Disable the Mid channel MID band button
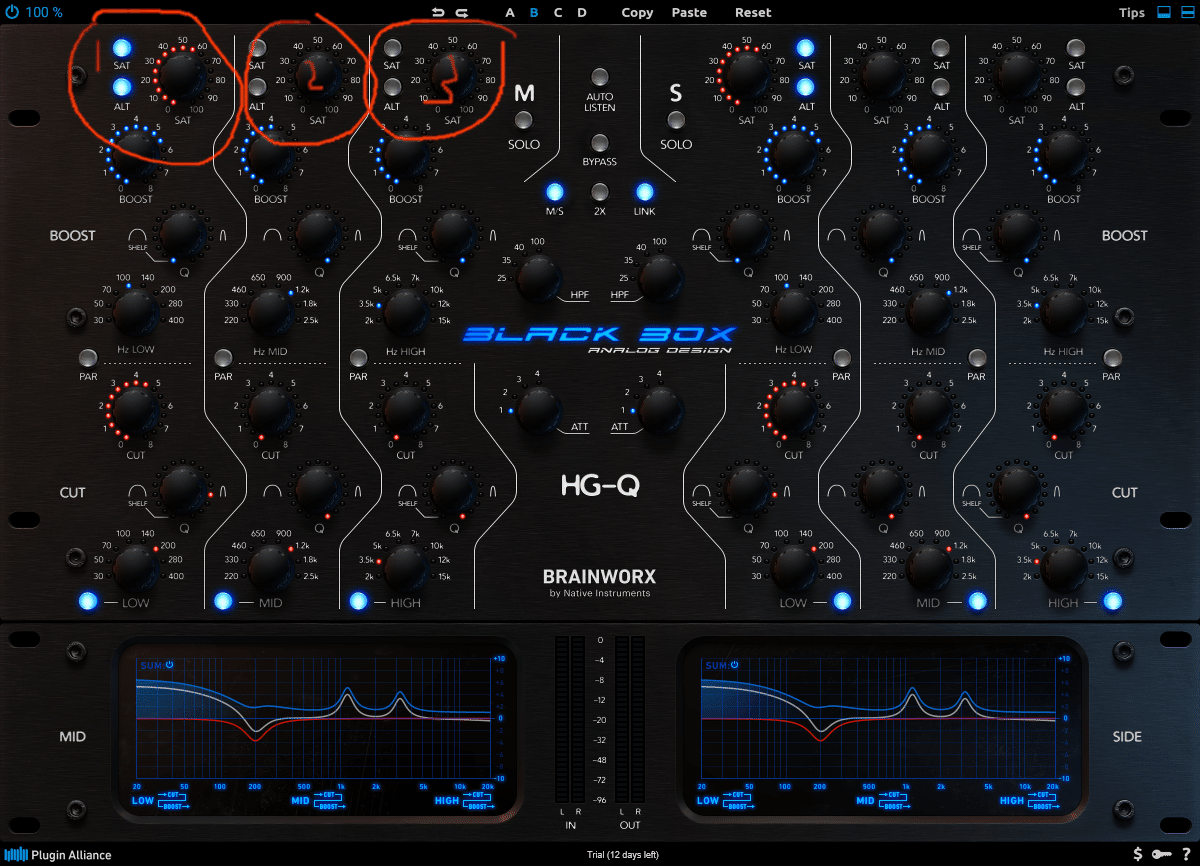Image resolution: width=1200 pixels, height=866 pixels. pyautogui.click(x=223, y=602)
